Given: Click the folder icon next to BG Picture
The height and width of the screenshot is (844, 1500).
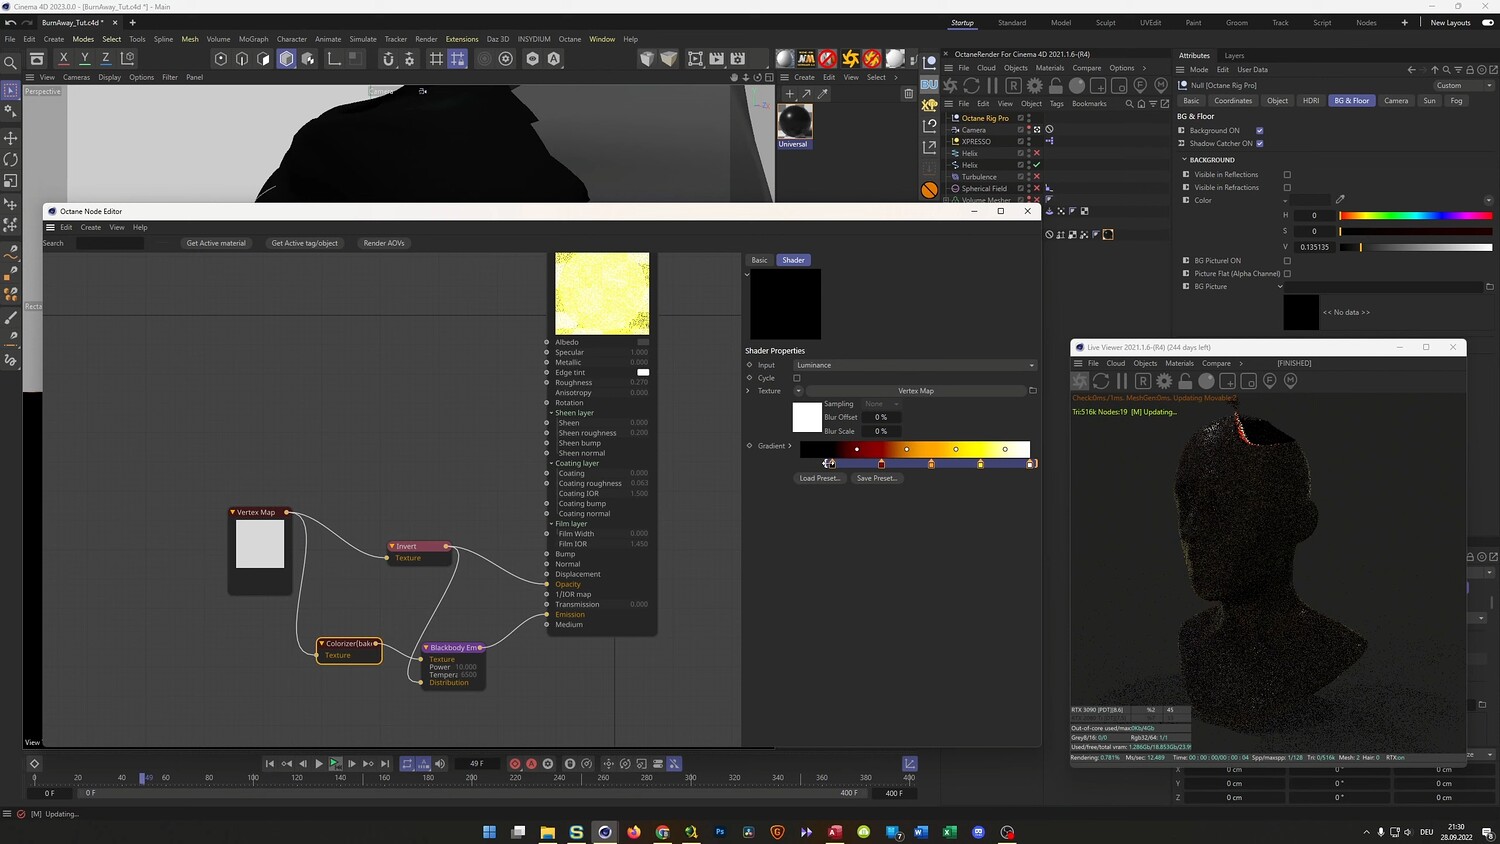Looking at the screenshot, I should point(1489,287).
